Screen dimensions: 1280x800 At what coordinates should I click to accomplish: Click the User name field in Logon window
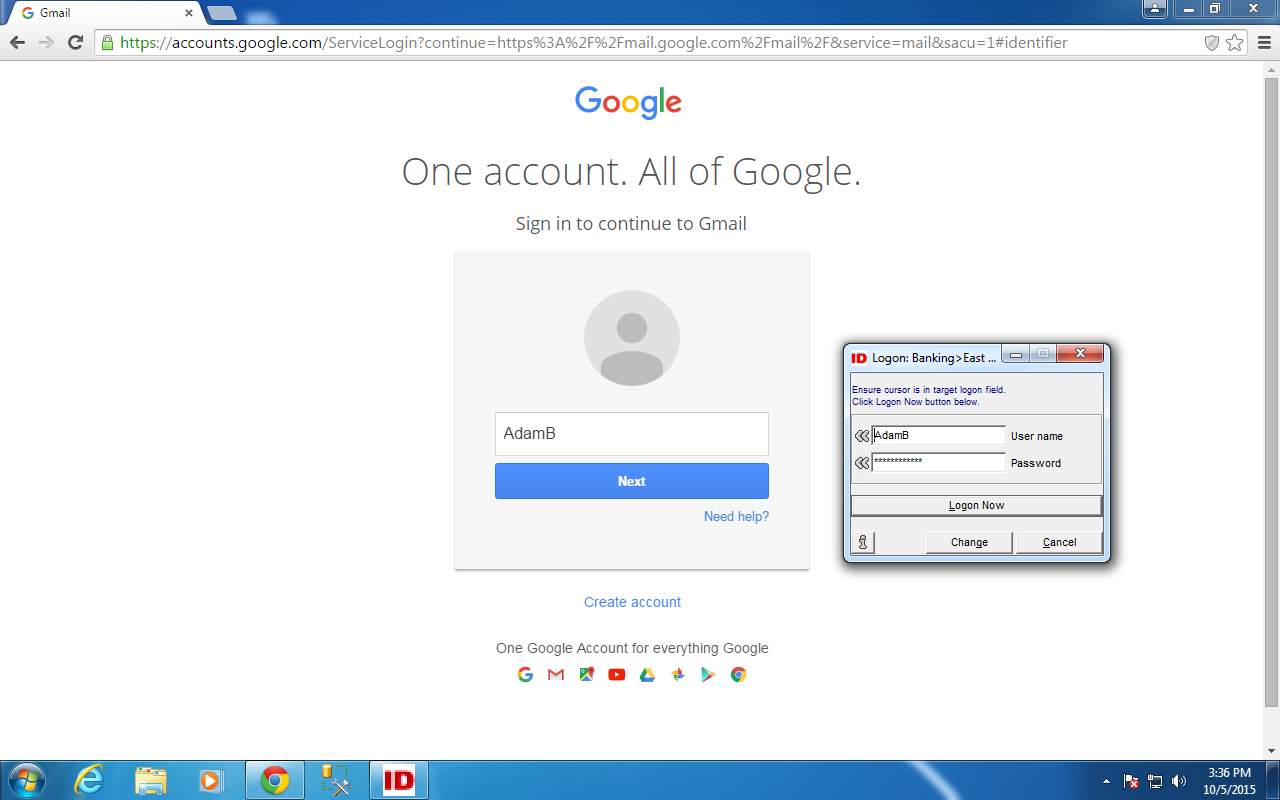click(x=938, y=436)
